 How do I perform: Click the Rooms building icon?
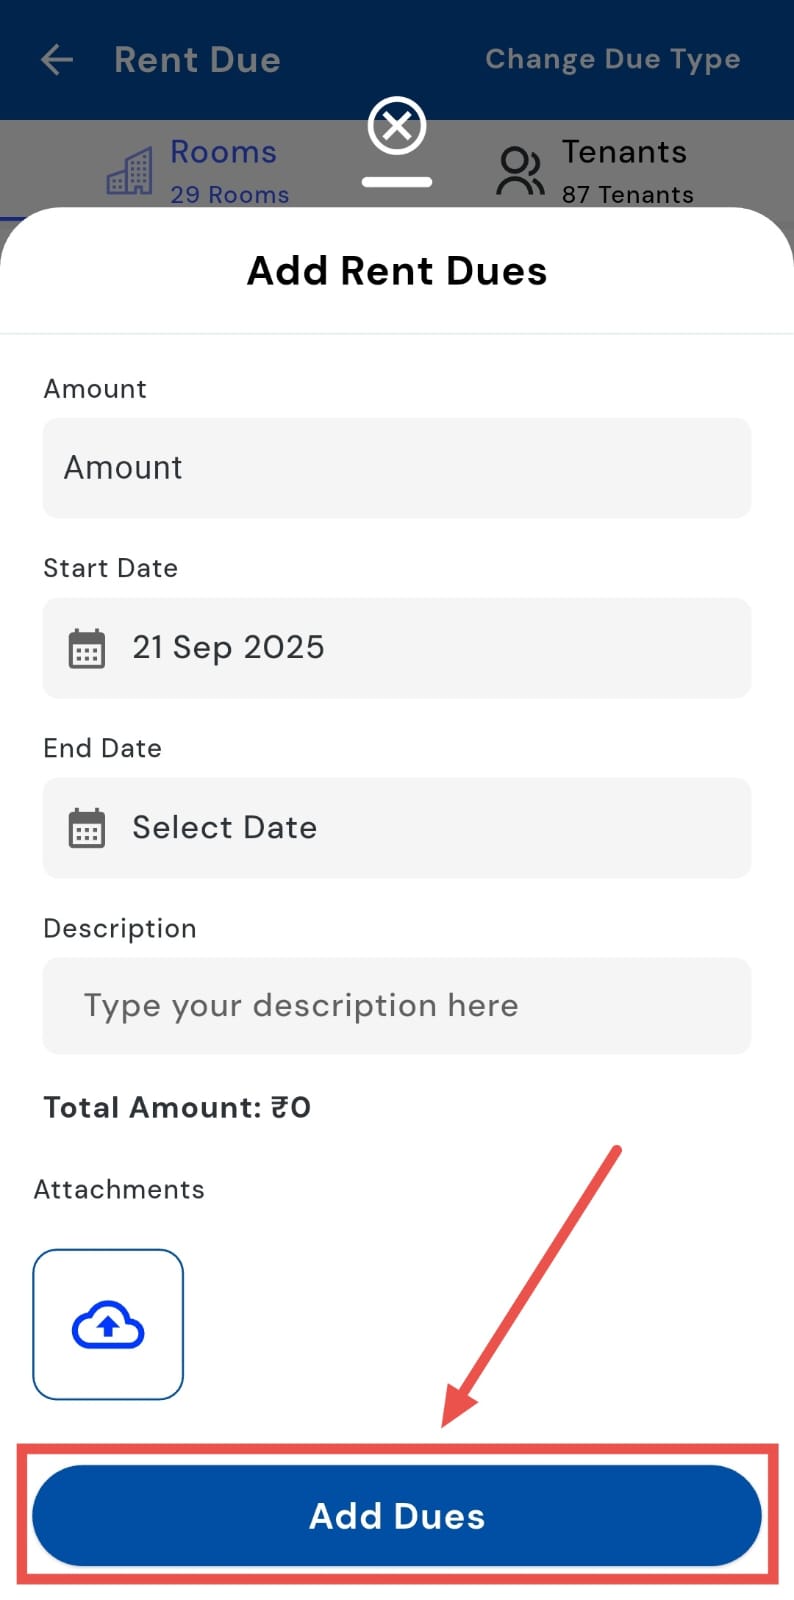[x=130, y=171]
